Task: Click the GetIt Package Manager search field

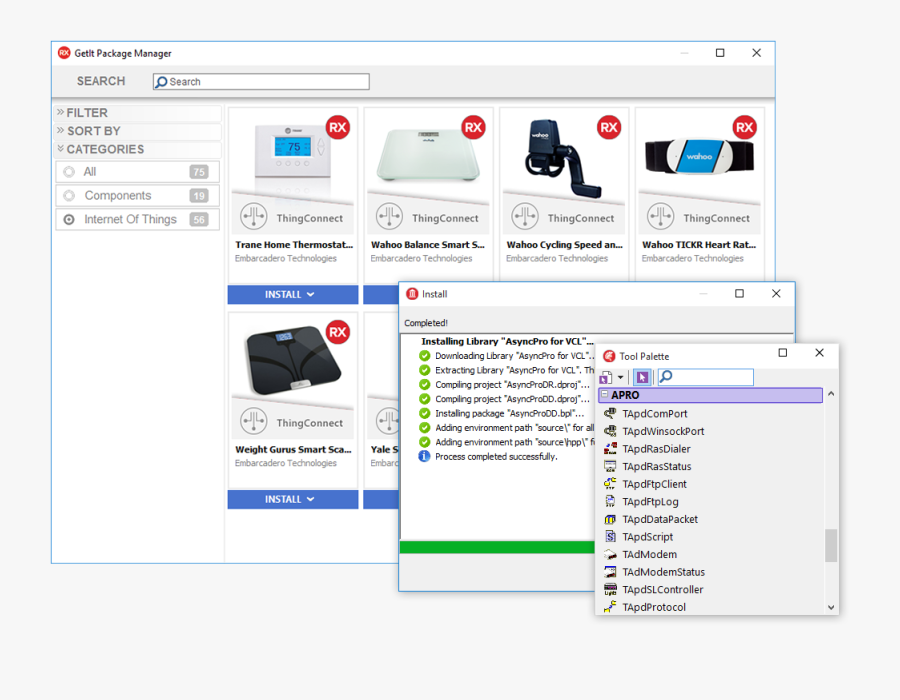Action: 261,81
